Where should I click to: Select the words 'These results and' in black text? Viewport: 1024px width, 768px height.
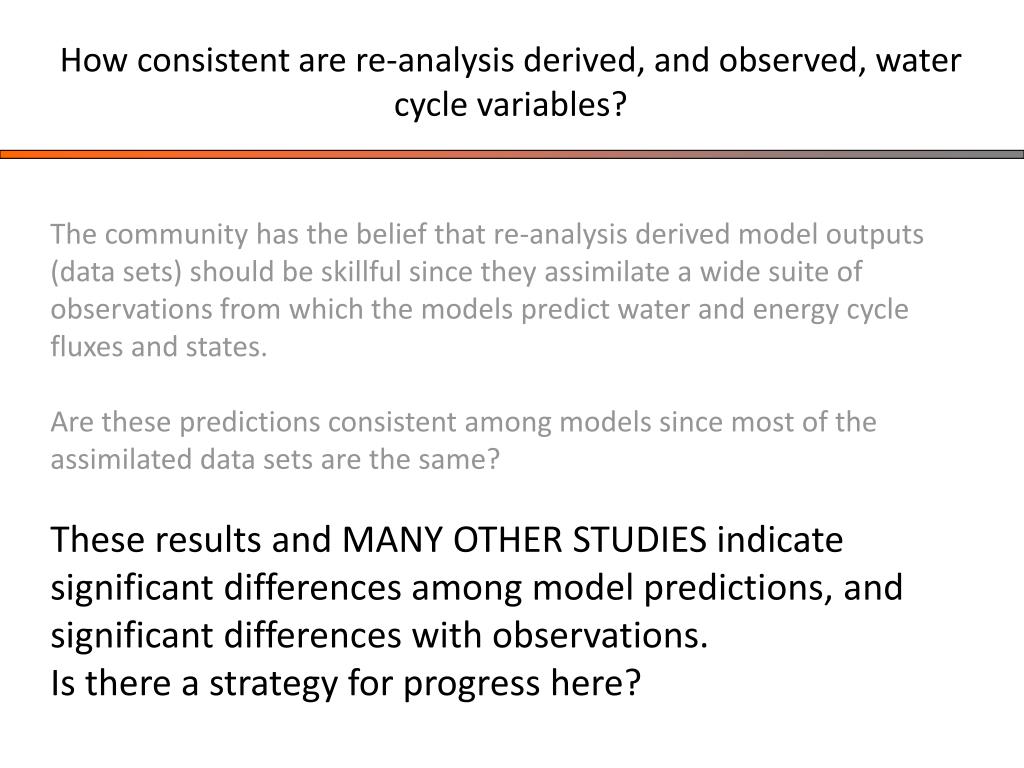point(191,540)
